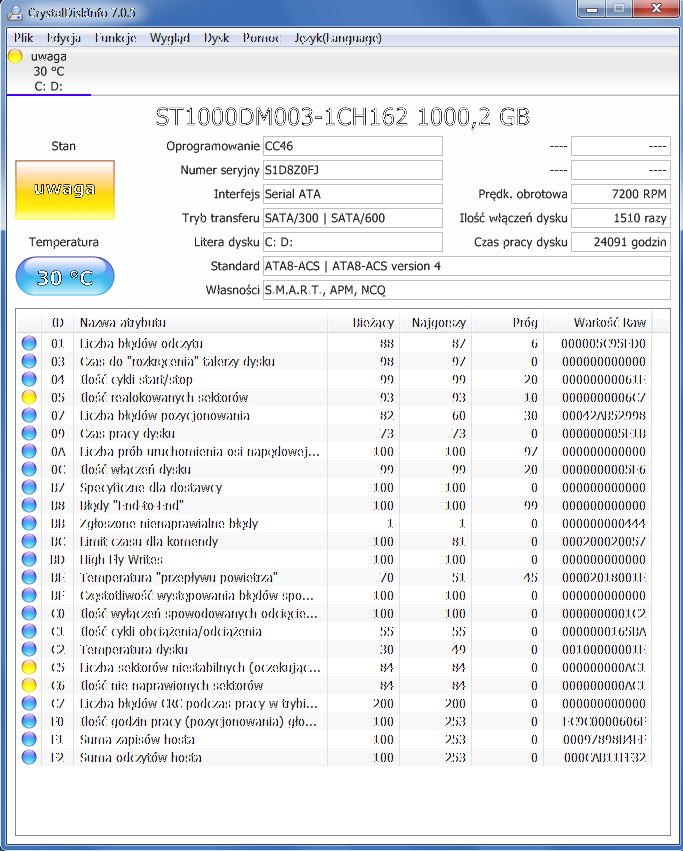Open the Funkcje menu
This screenshot has width=683, height=851.
tap(115, 38)
